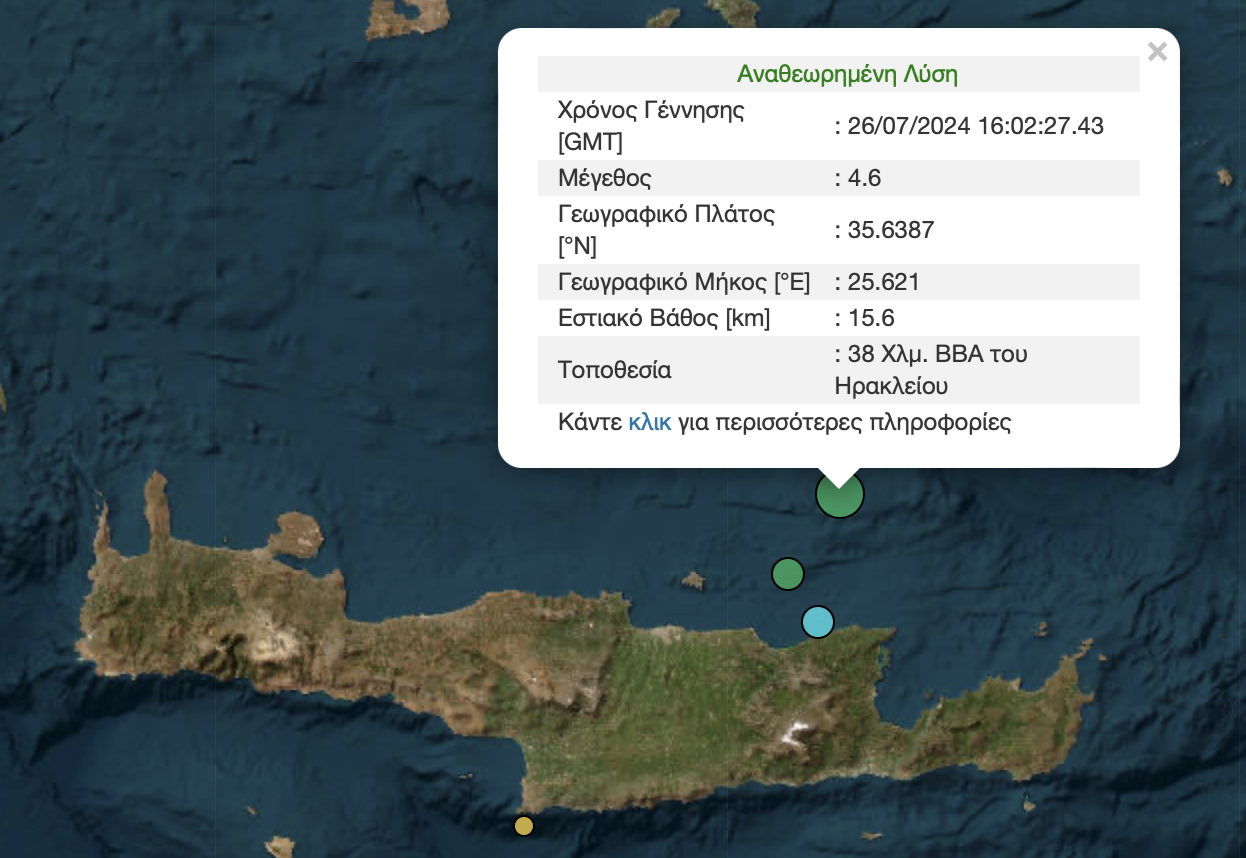Viewport: 1246px width, 858px height.
Task: Click the cyan earthquake marker near the coast
Action: (x=817, y=622)
